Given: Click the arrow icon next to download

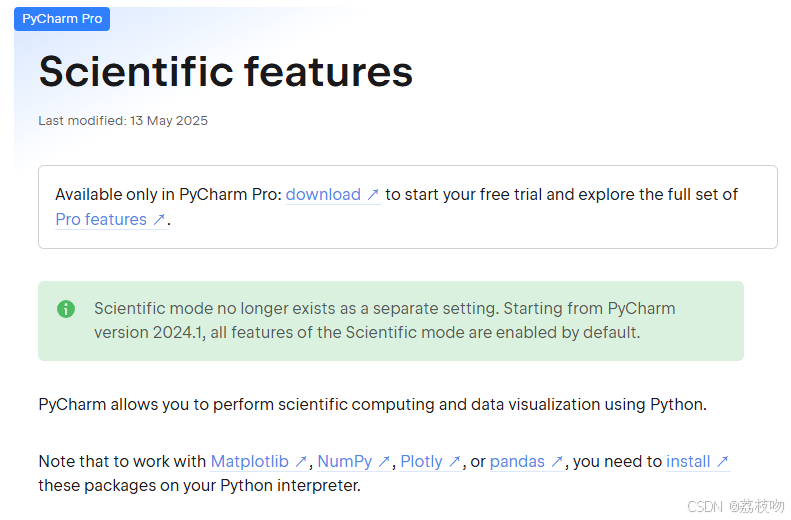Looking at the screenshot, I should (x=373, y=195).
